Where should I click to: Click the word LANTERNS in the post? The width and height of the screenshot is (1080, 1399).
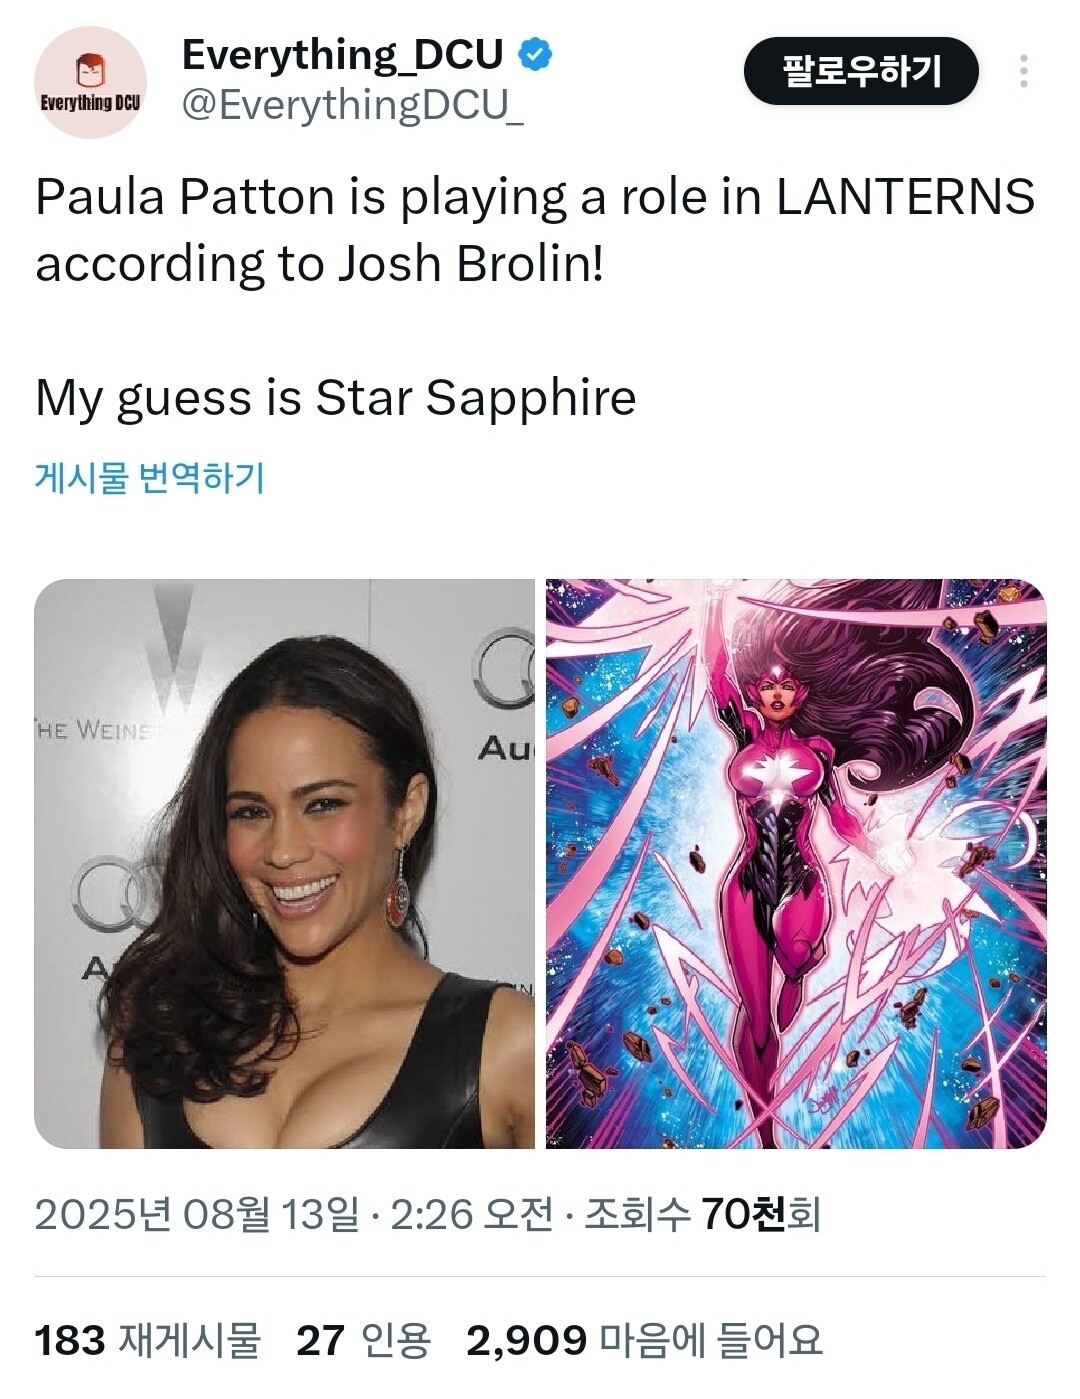click(x=906, y=197)
